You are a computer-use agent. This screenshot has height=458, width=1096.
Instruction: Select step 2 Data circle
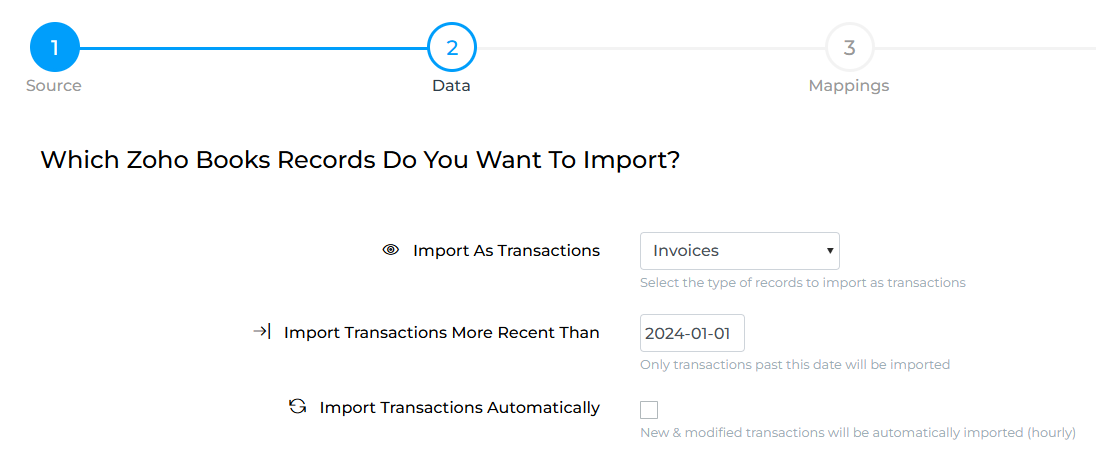452,48
